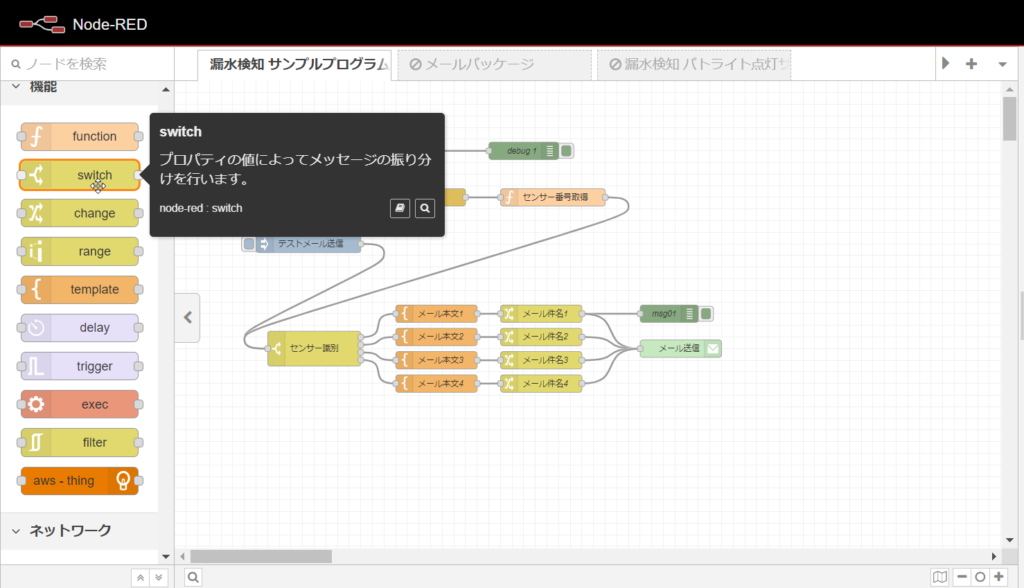Select the switch node in palette
The image size is (1024, 588).
tap(80, 175)
